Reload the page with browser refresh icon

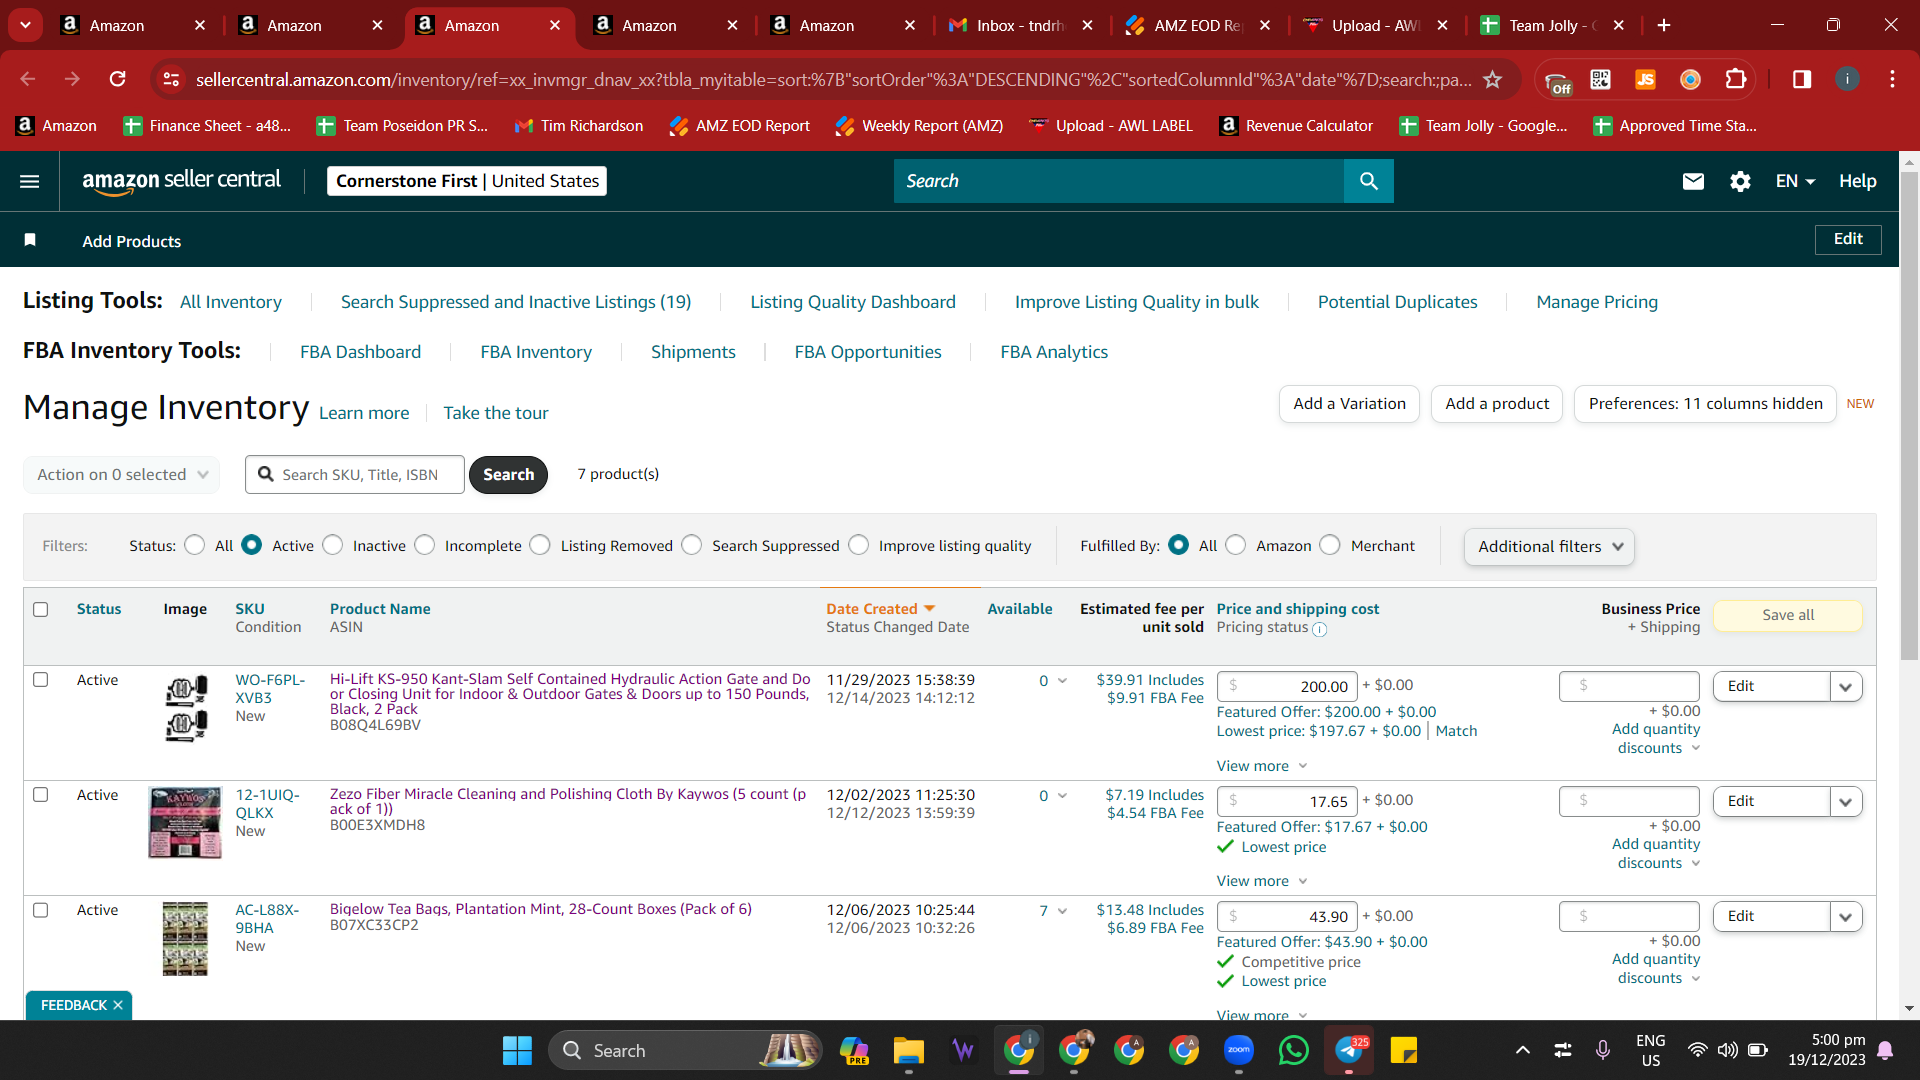[x=118, y=79]
